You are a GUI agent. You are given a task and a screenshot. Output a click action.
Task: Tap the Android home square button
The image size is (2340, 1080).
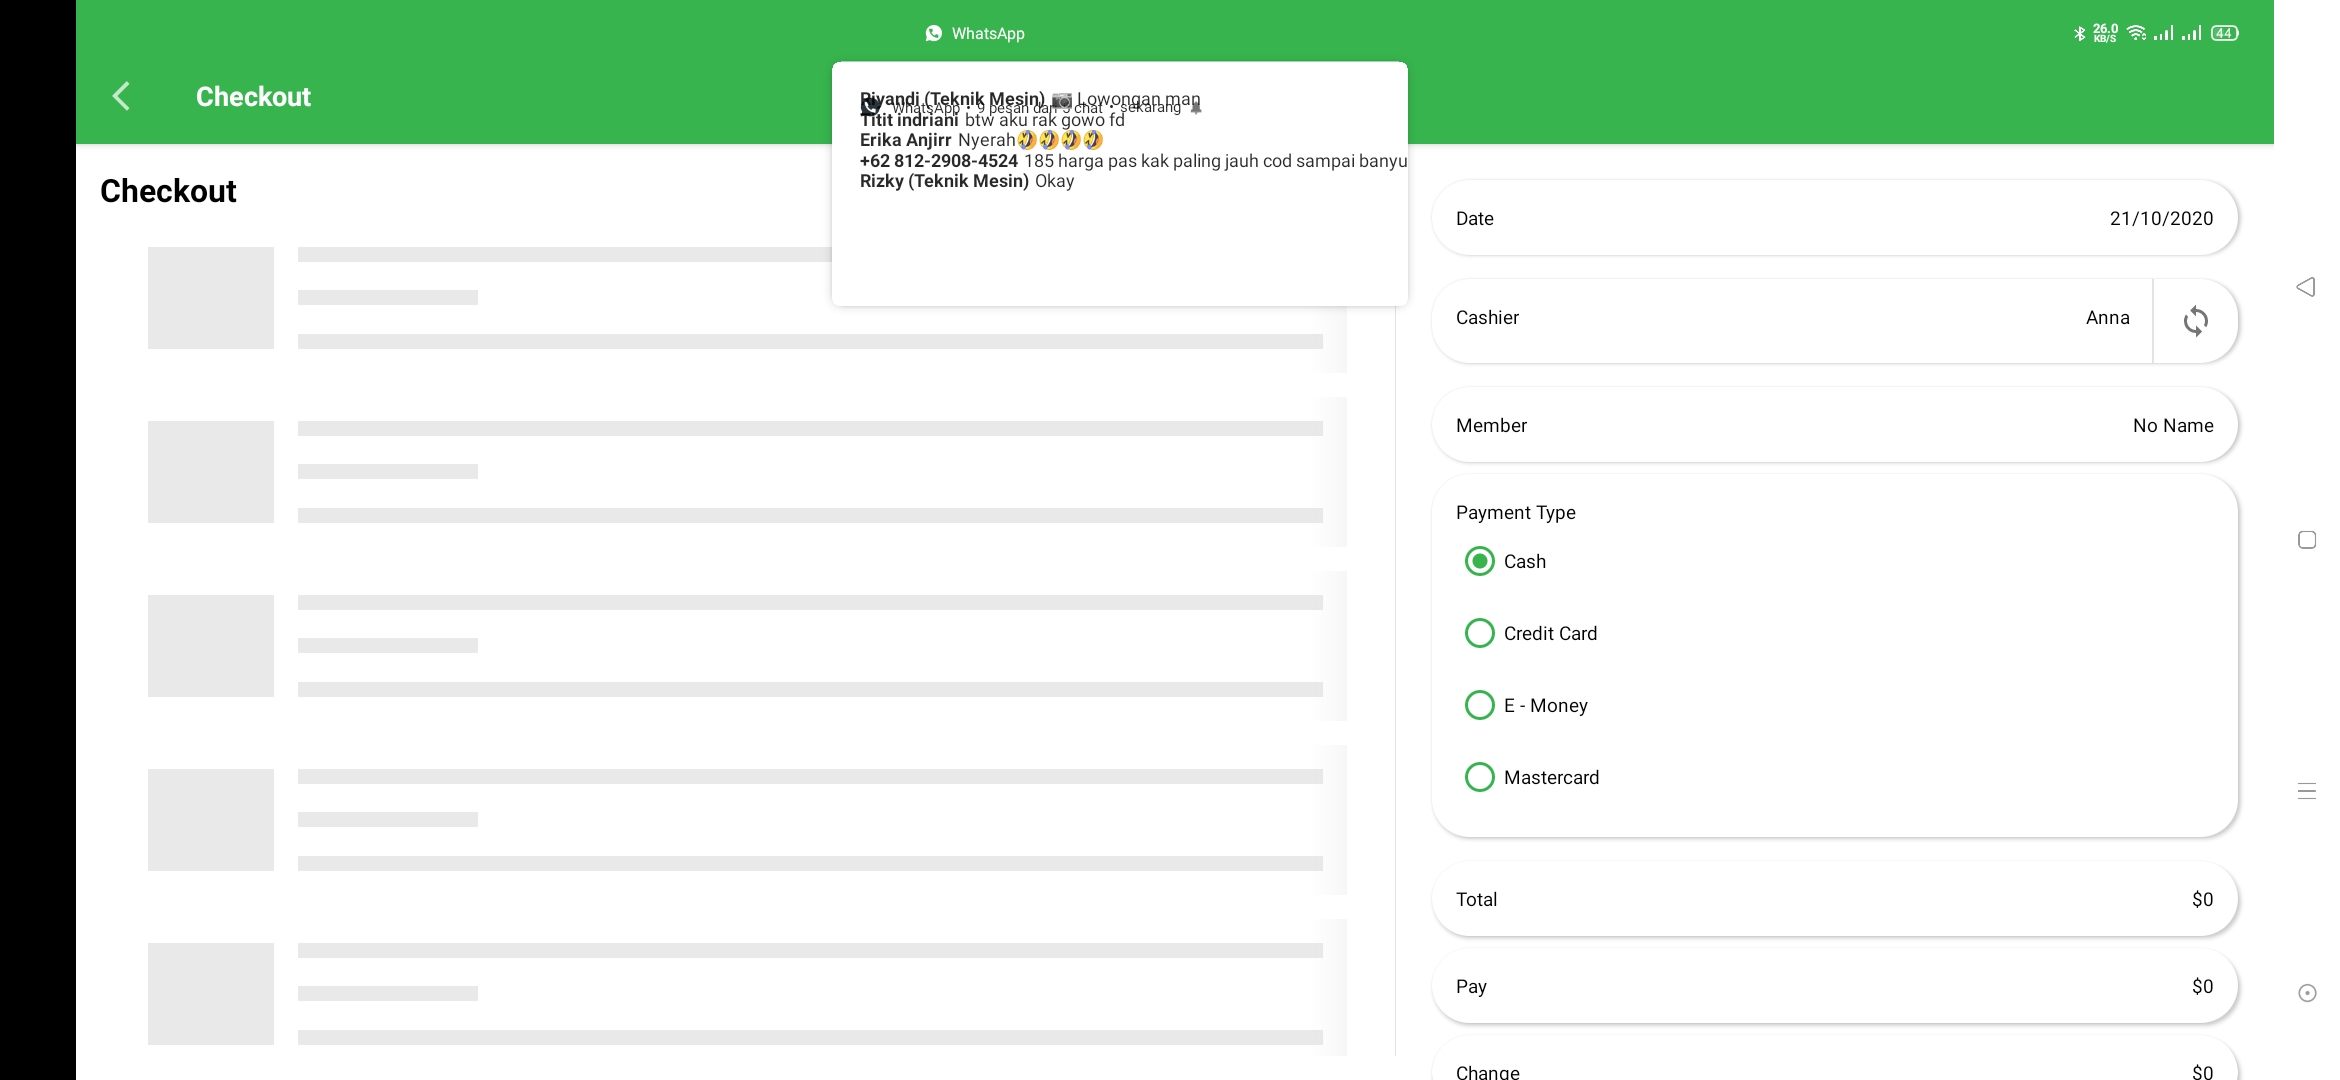2307,540
